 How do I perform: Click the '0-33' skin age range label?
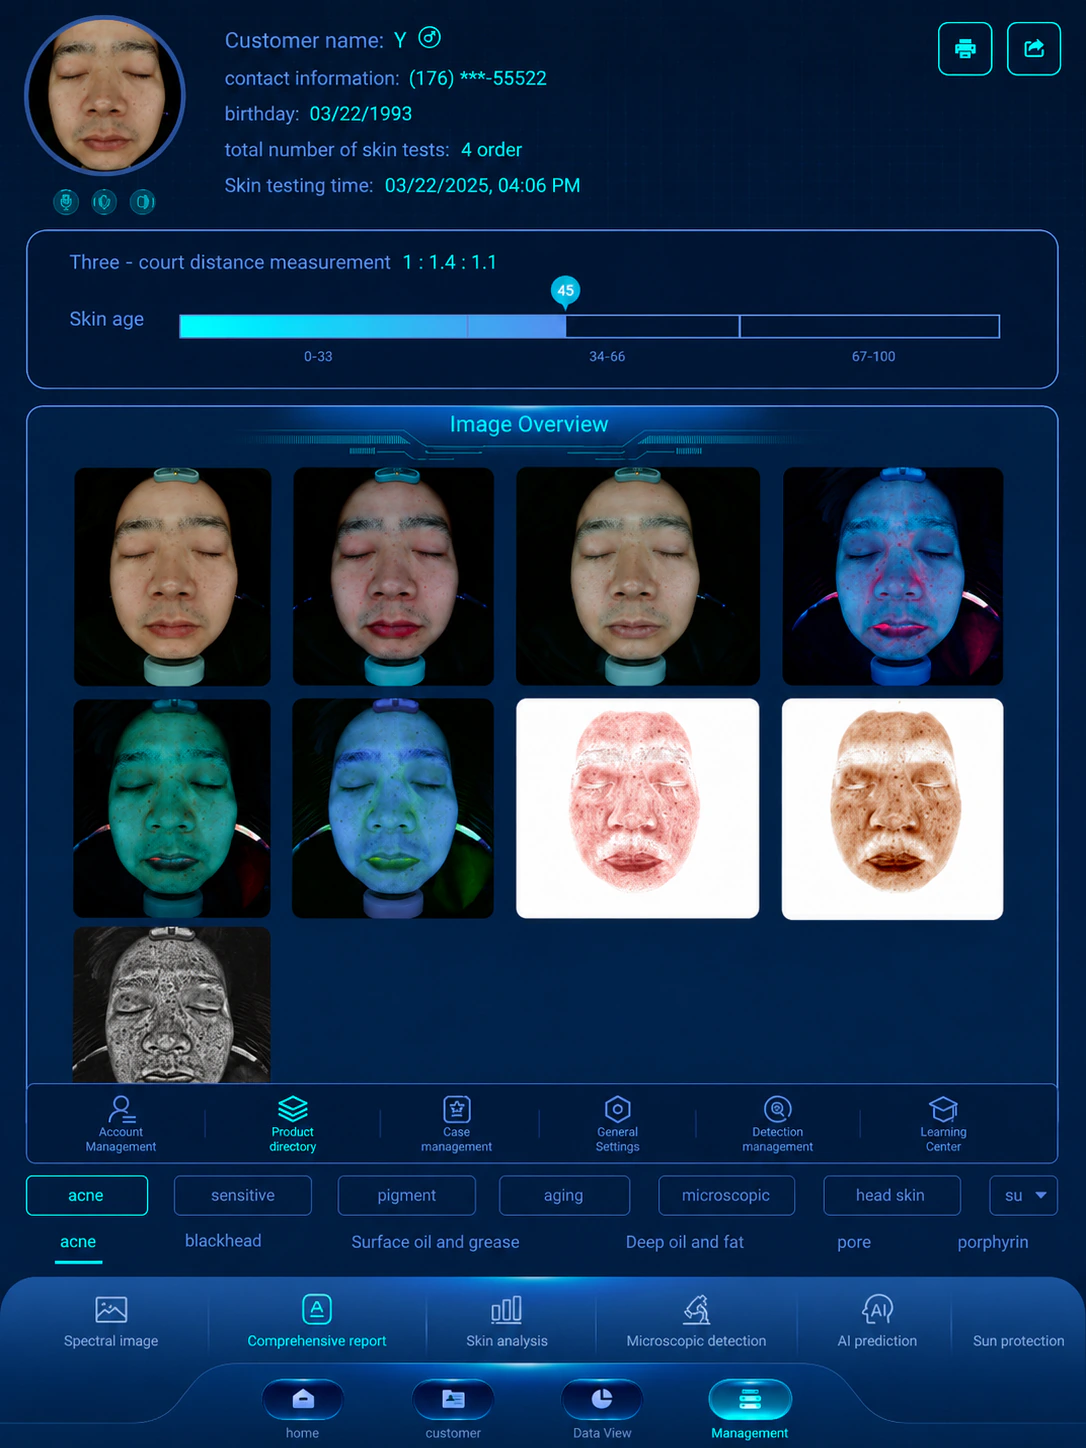(318, 356)
